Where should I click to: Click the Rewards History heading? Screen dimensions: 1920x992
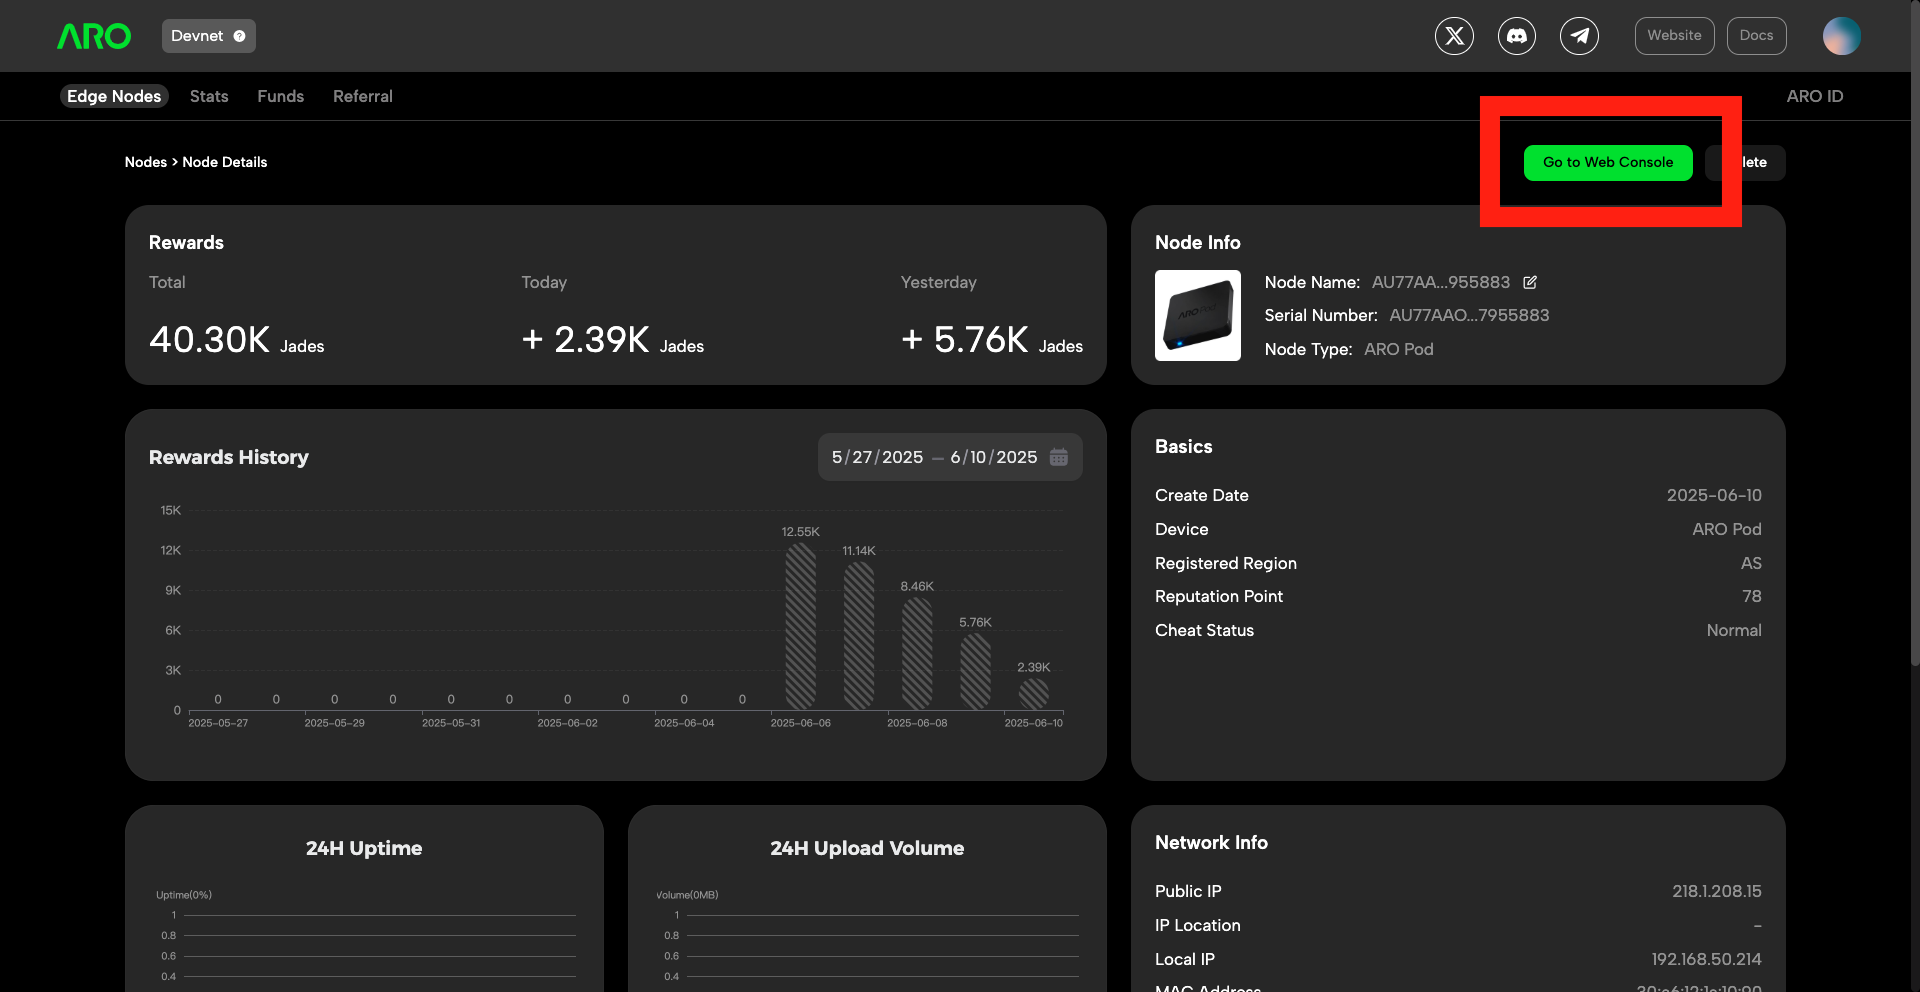tap(229, 457)
